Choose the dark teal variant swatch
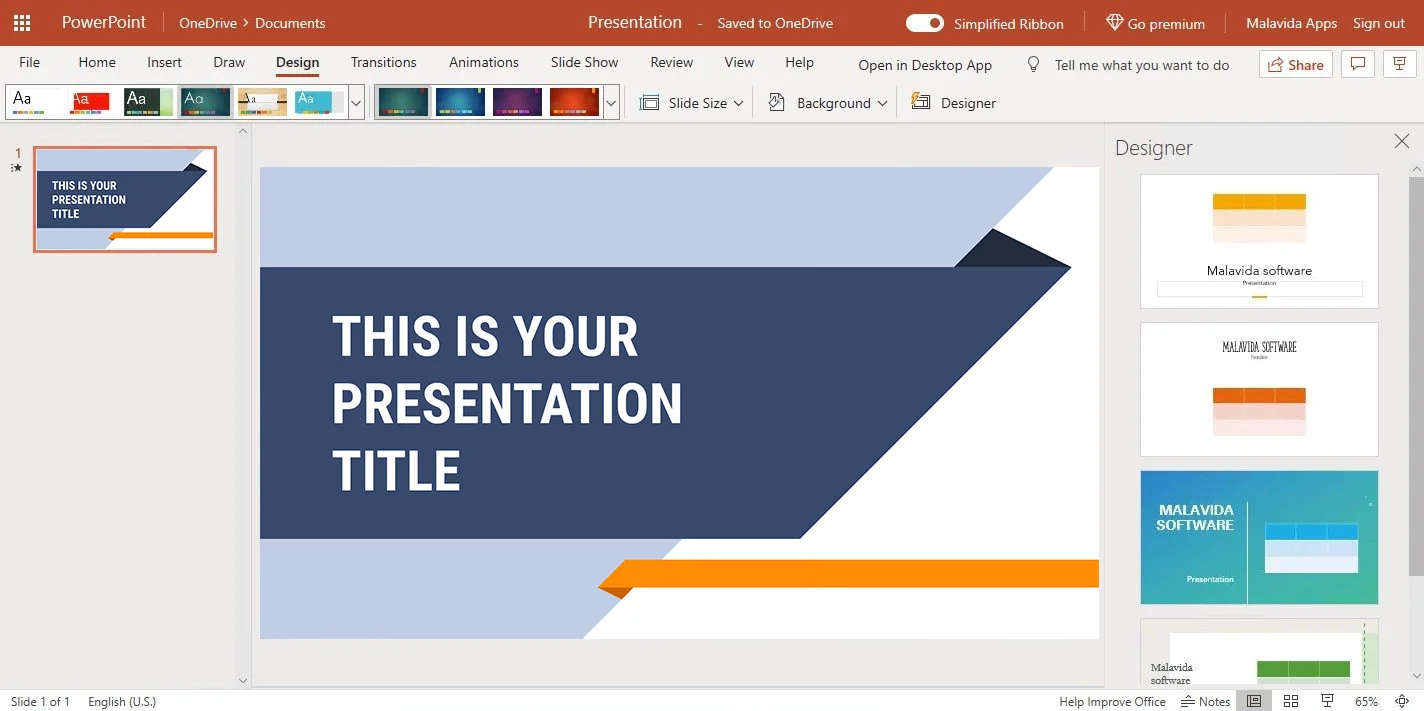Viewport: 1424px width, 711px height. [403, 102]
